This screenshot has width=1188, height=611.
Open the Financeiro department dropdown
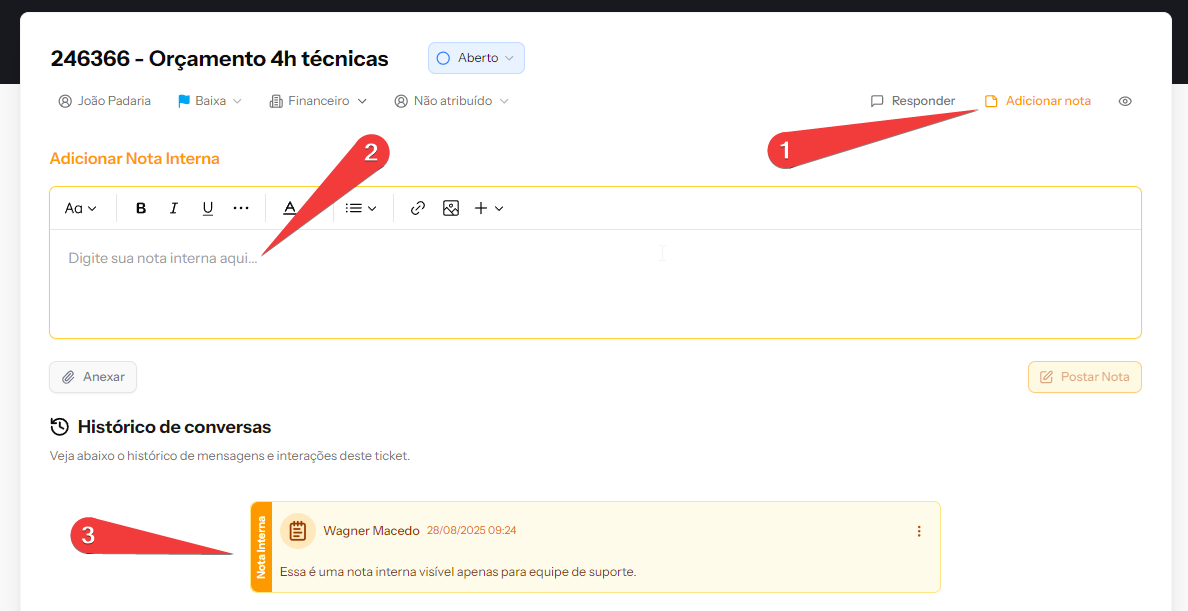pos(318,101)
